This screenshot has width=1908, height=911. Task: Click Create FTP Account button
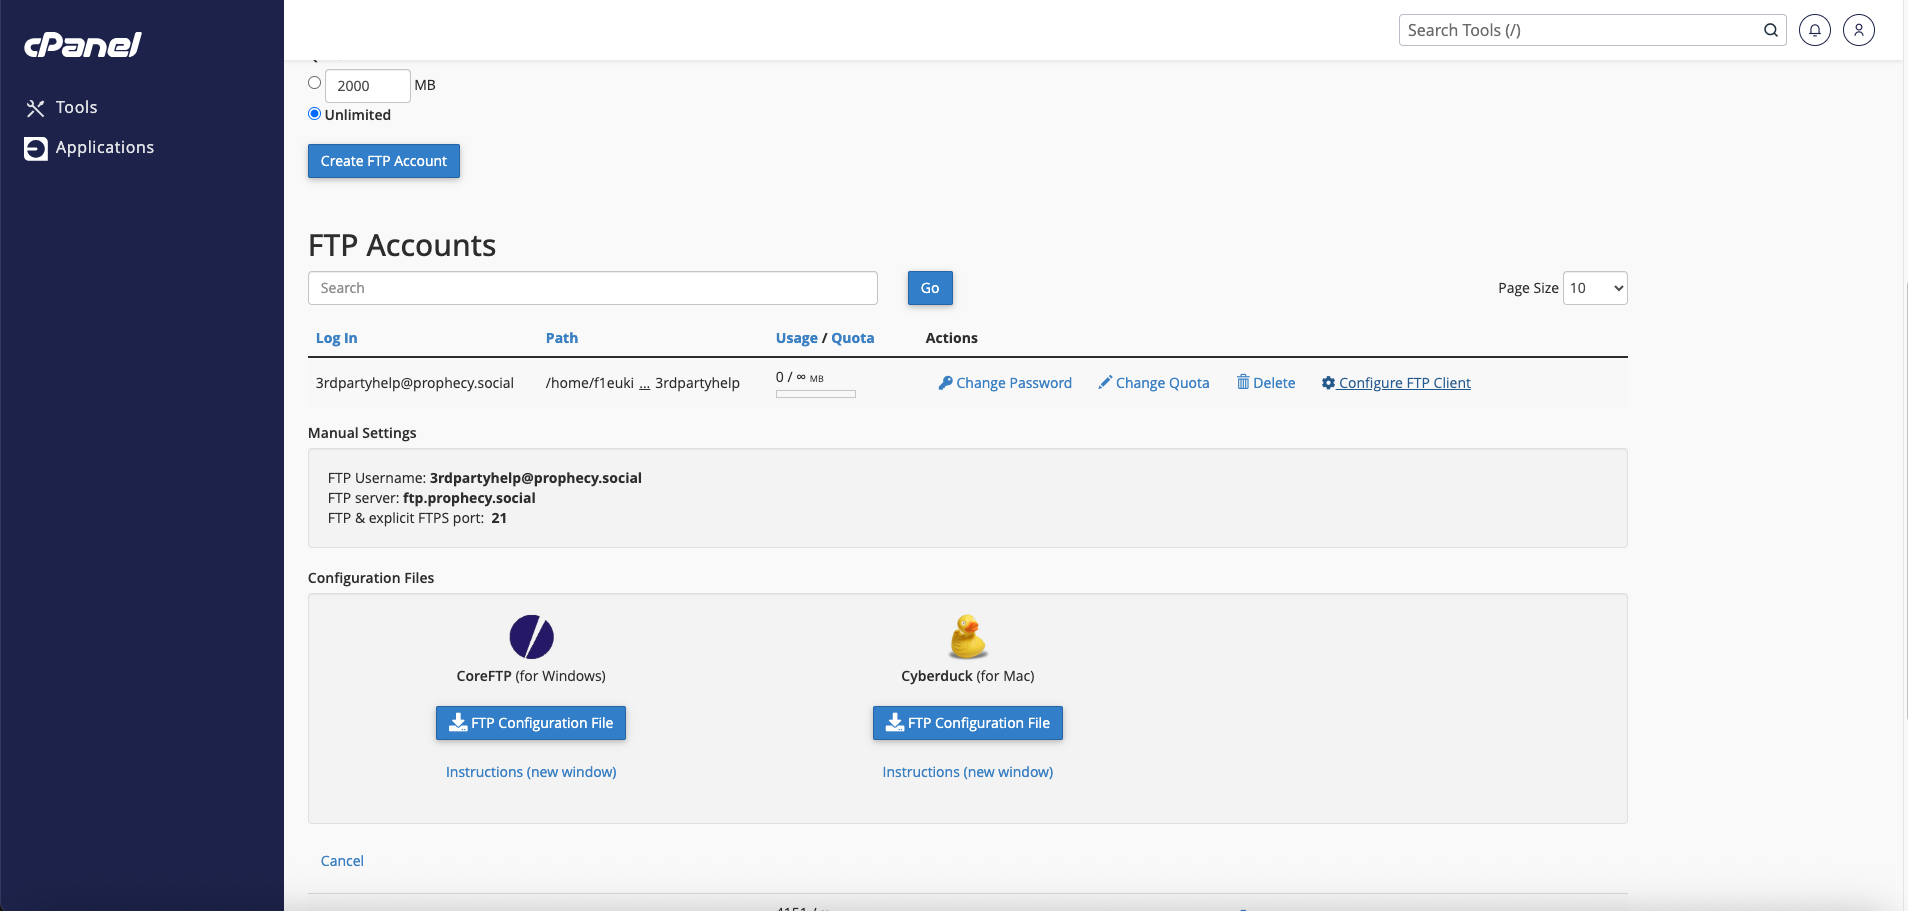coord(384,161)
